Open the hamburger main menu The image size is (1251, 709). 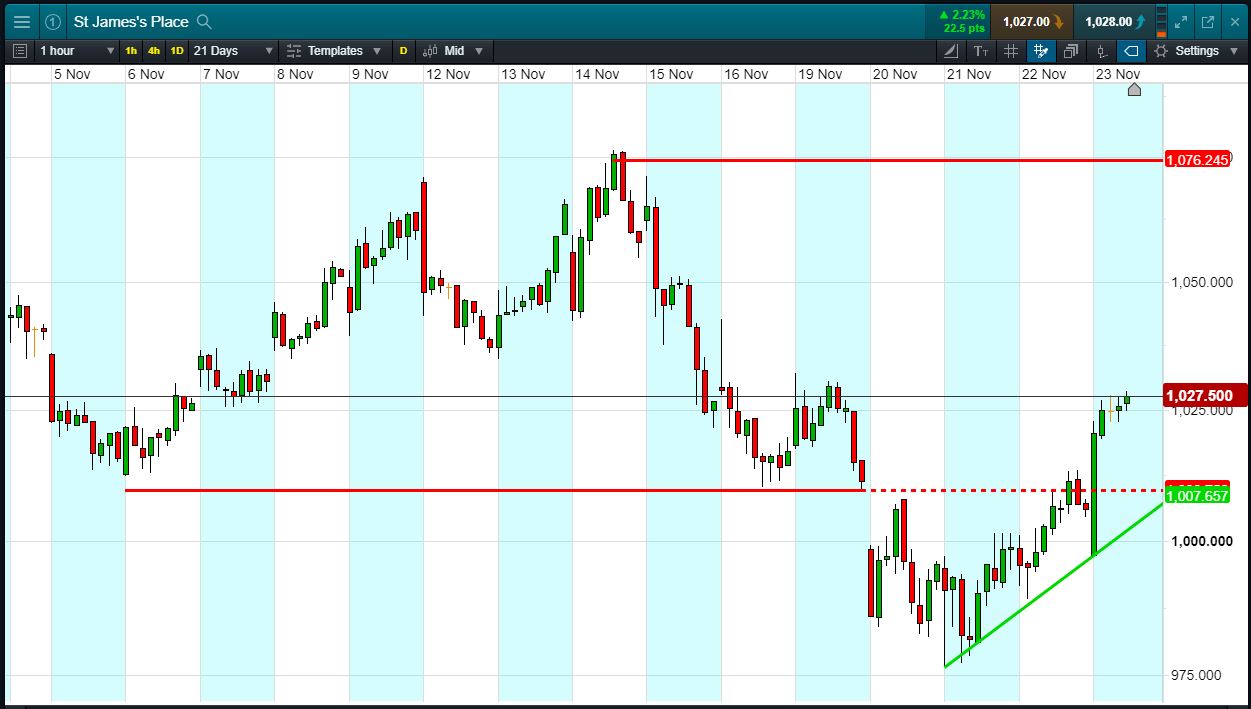coord(22,21)
